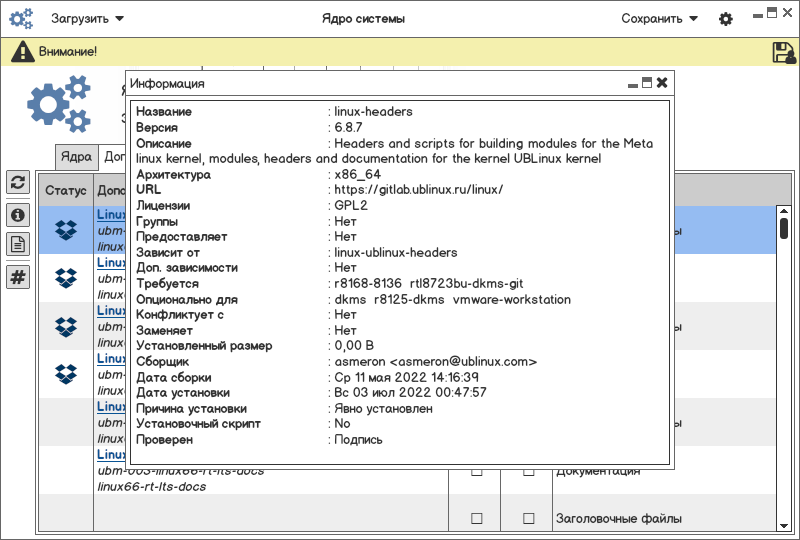Click the Статус column header
The height and width of the screenshot is (540, 800).
(66, 190)
